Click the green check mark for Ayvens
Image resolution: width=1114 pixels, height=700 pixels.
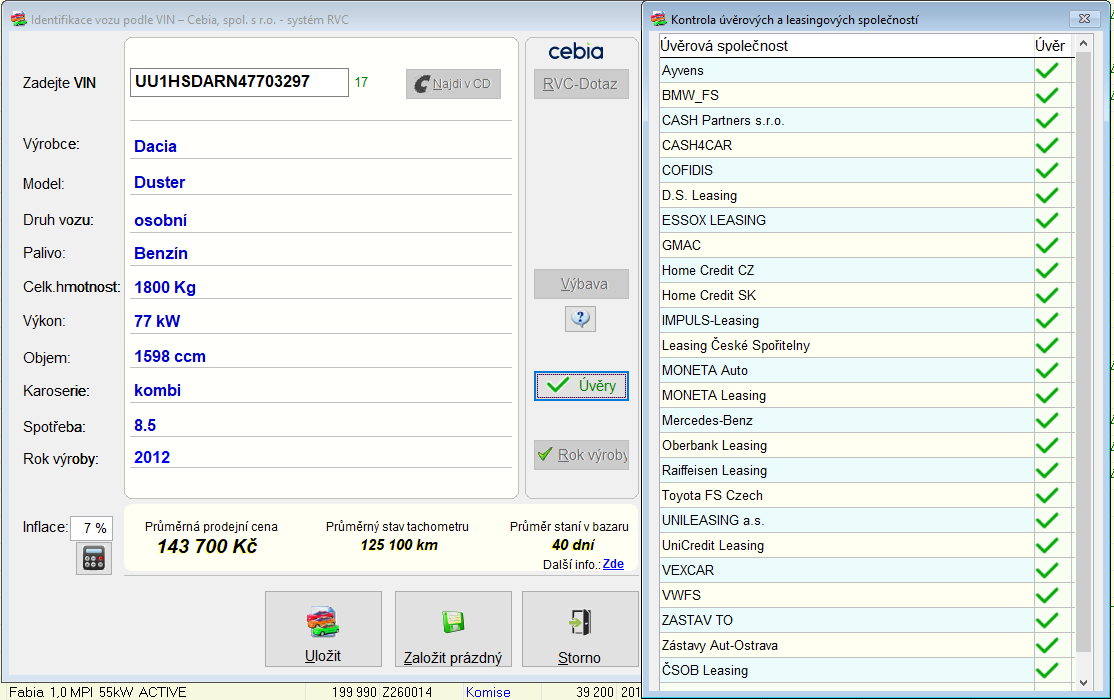coord(1047,70)
